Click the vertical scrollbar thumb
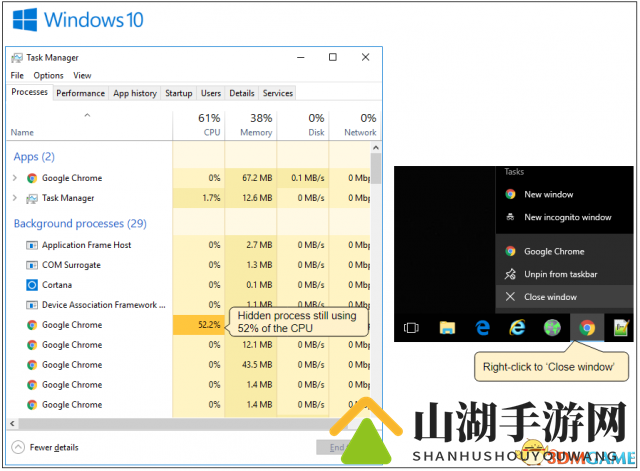The image size is (640, 471). 376,168
